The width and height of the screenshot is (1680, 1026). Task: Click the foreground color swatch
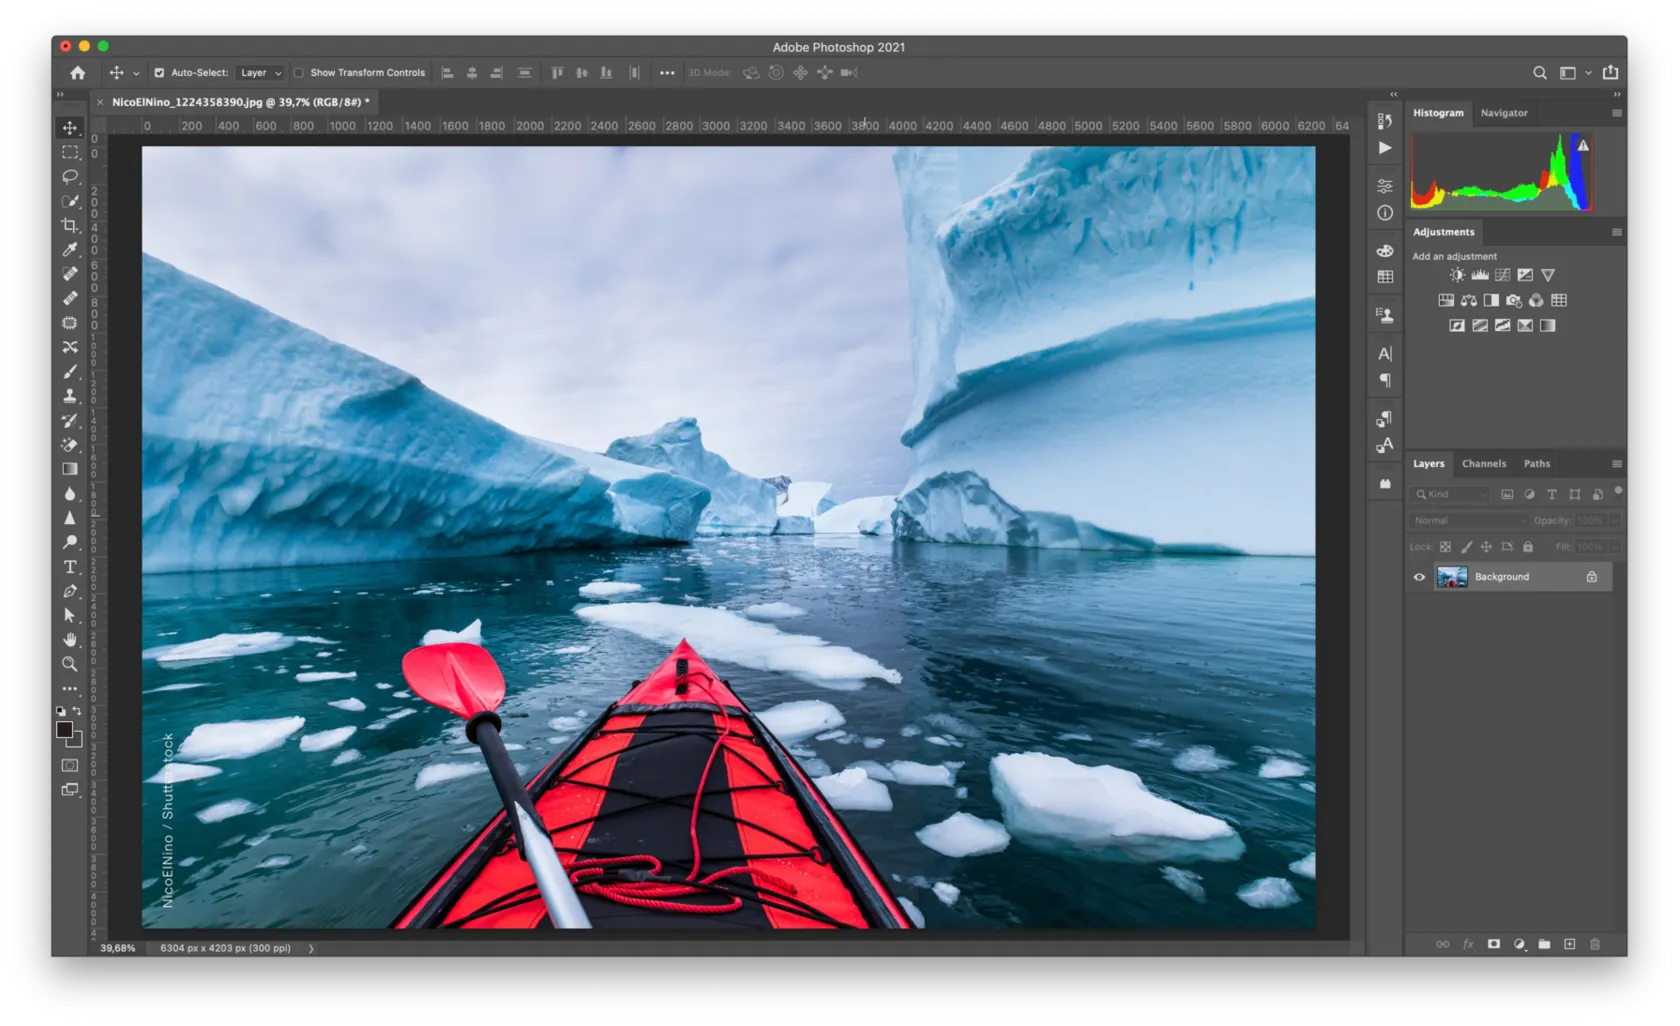point(64,730)
